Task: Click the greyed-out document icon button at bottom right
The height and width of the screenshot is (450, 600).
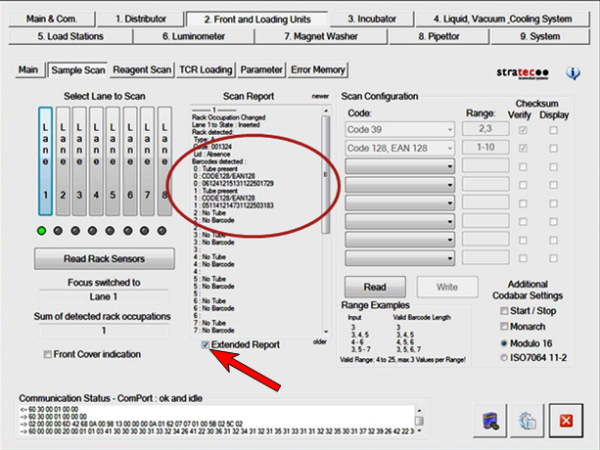Action: [528, 420]
